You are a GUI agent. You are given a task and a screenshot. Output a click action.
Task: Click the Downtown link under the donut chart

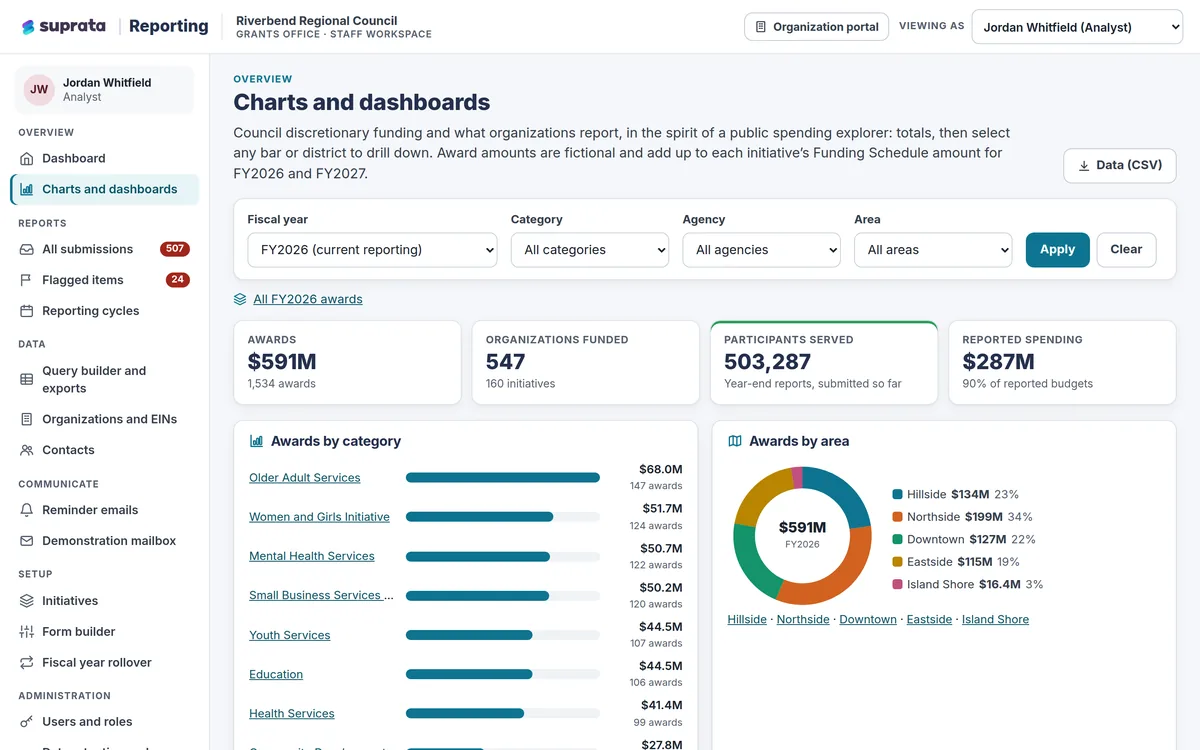point(868,619)
